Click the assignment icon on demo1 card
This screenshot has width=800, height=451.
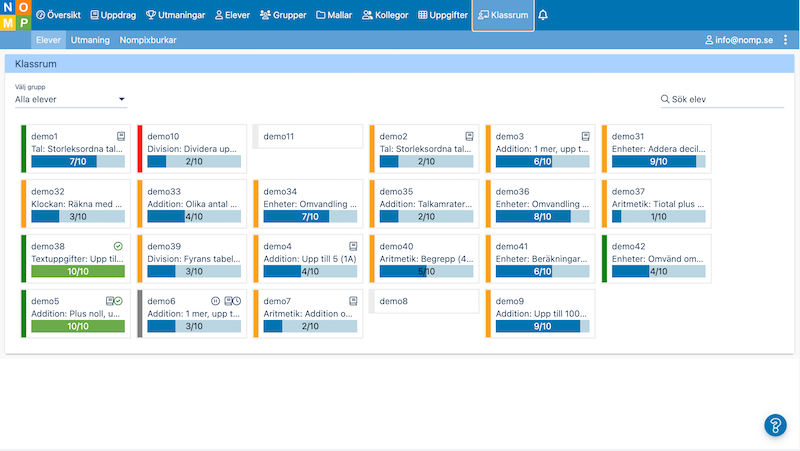(x=121, y=136)
